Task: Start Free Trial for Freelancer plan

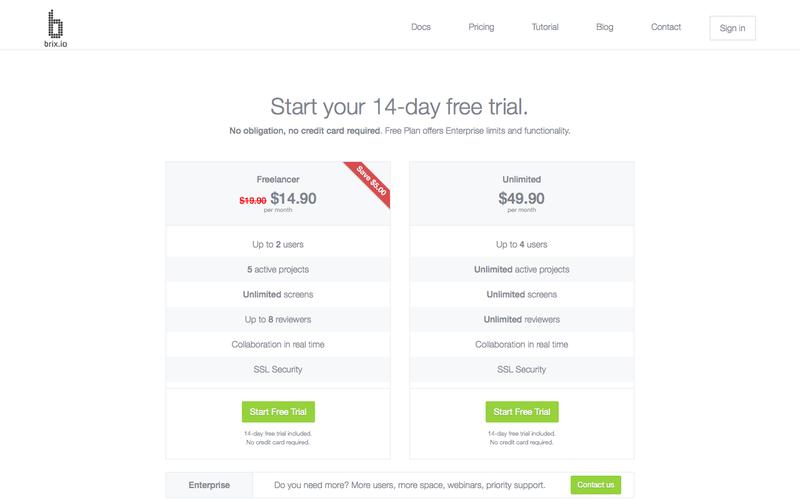Action: (278, 412)
